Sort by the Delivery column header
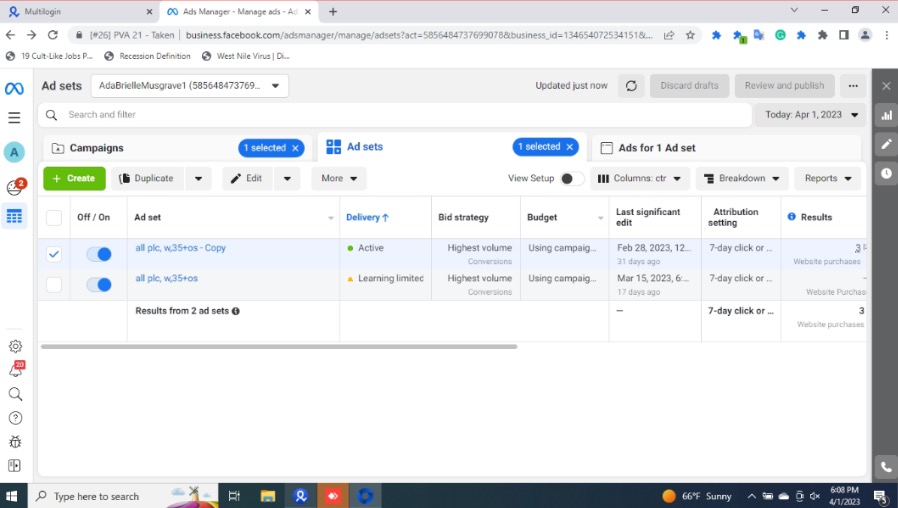Image resolution: width=898 pixels, height=508 pixels. 367,217
